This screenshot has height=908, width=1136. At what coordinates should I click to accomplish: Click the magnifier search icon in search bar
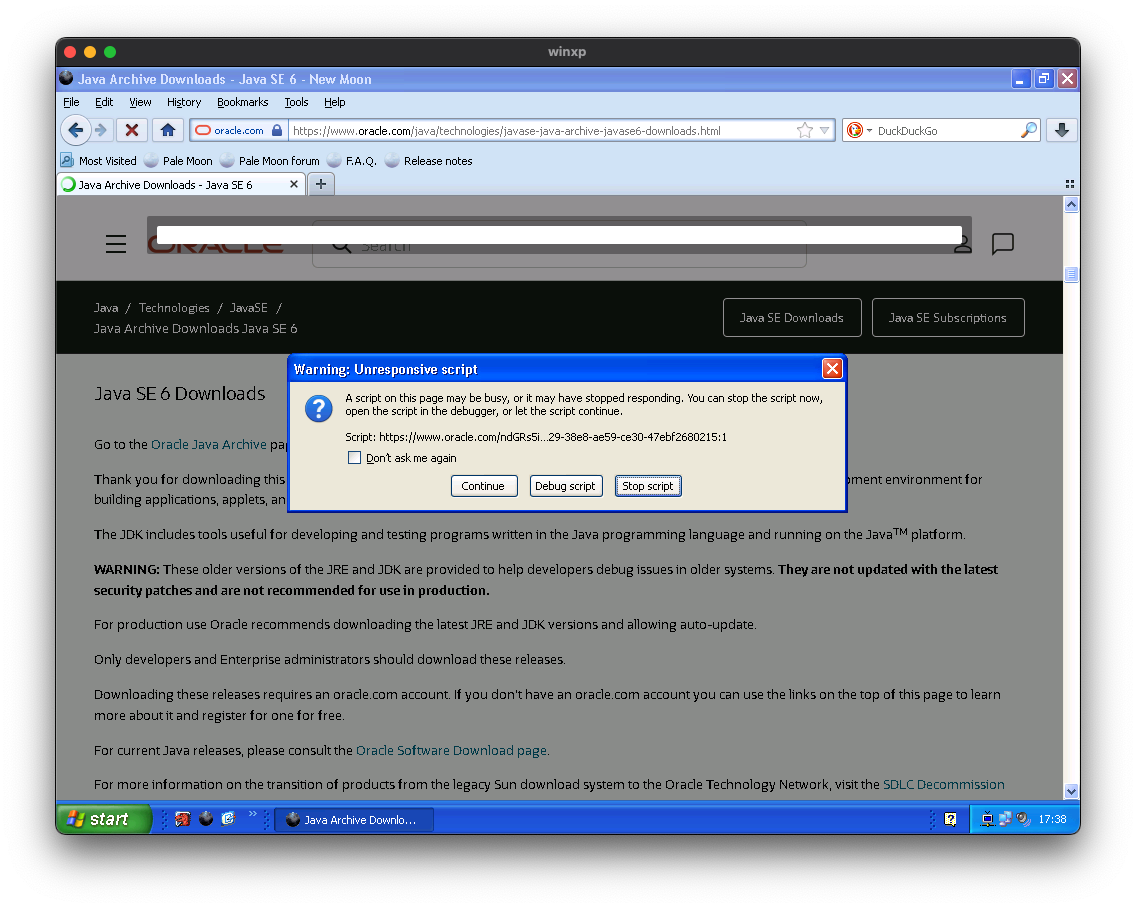pos(1028,130)
